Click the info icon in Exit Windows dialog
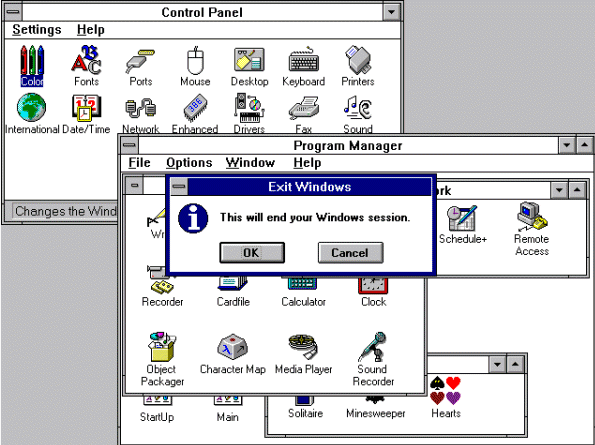This screenshot has width=595, height=445. coord(193,219)
